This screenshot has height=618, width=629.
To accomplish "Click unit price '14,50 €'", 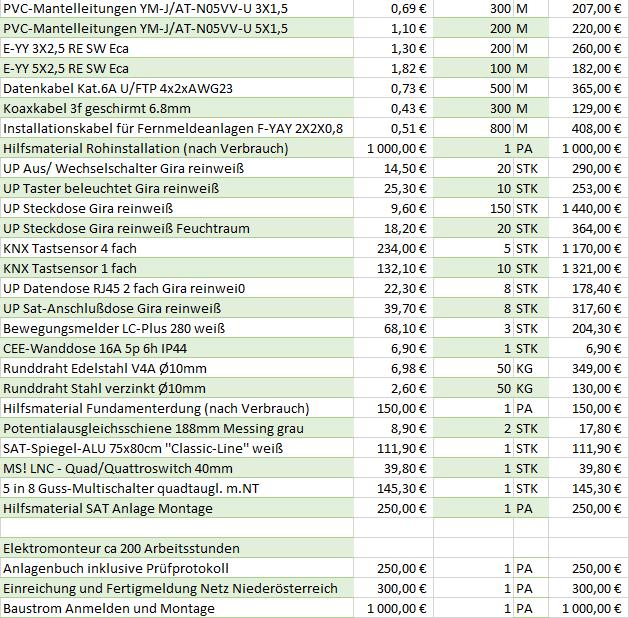I will pos(405,168).
